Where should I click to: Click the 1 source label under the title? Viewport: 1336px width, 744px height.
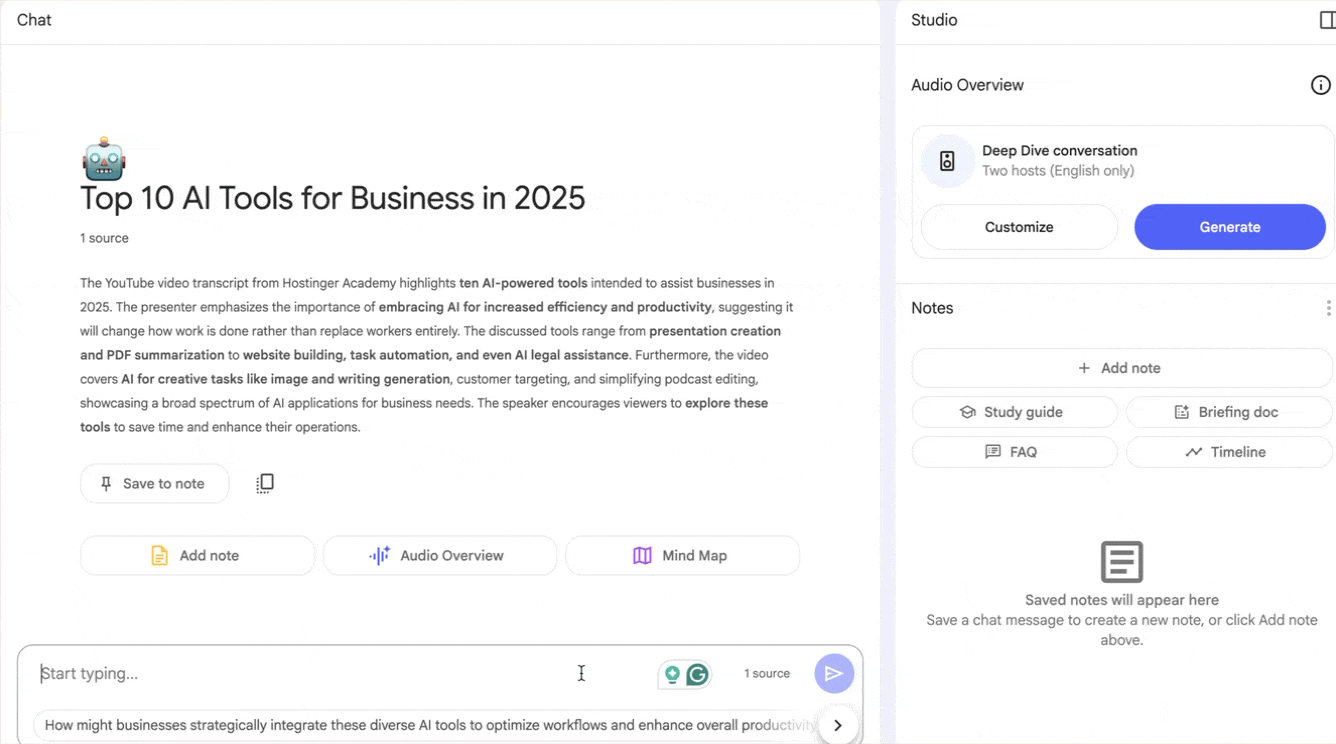[x=104, y=238]
